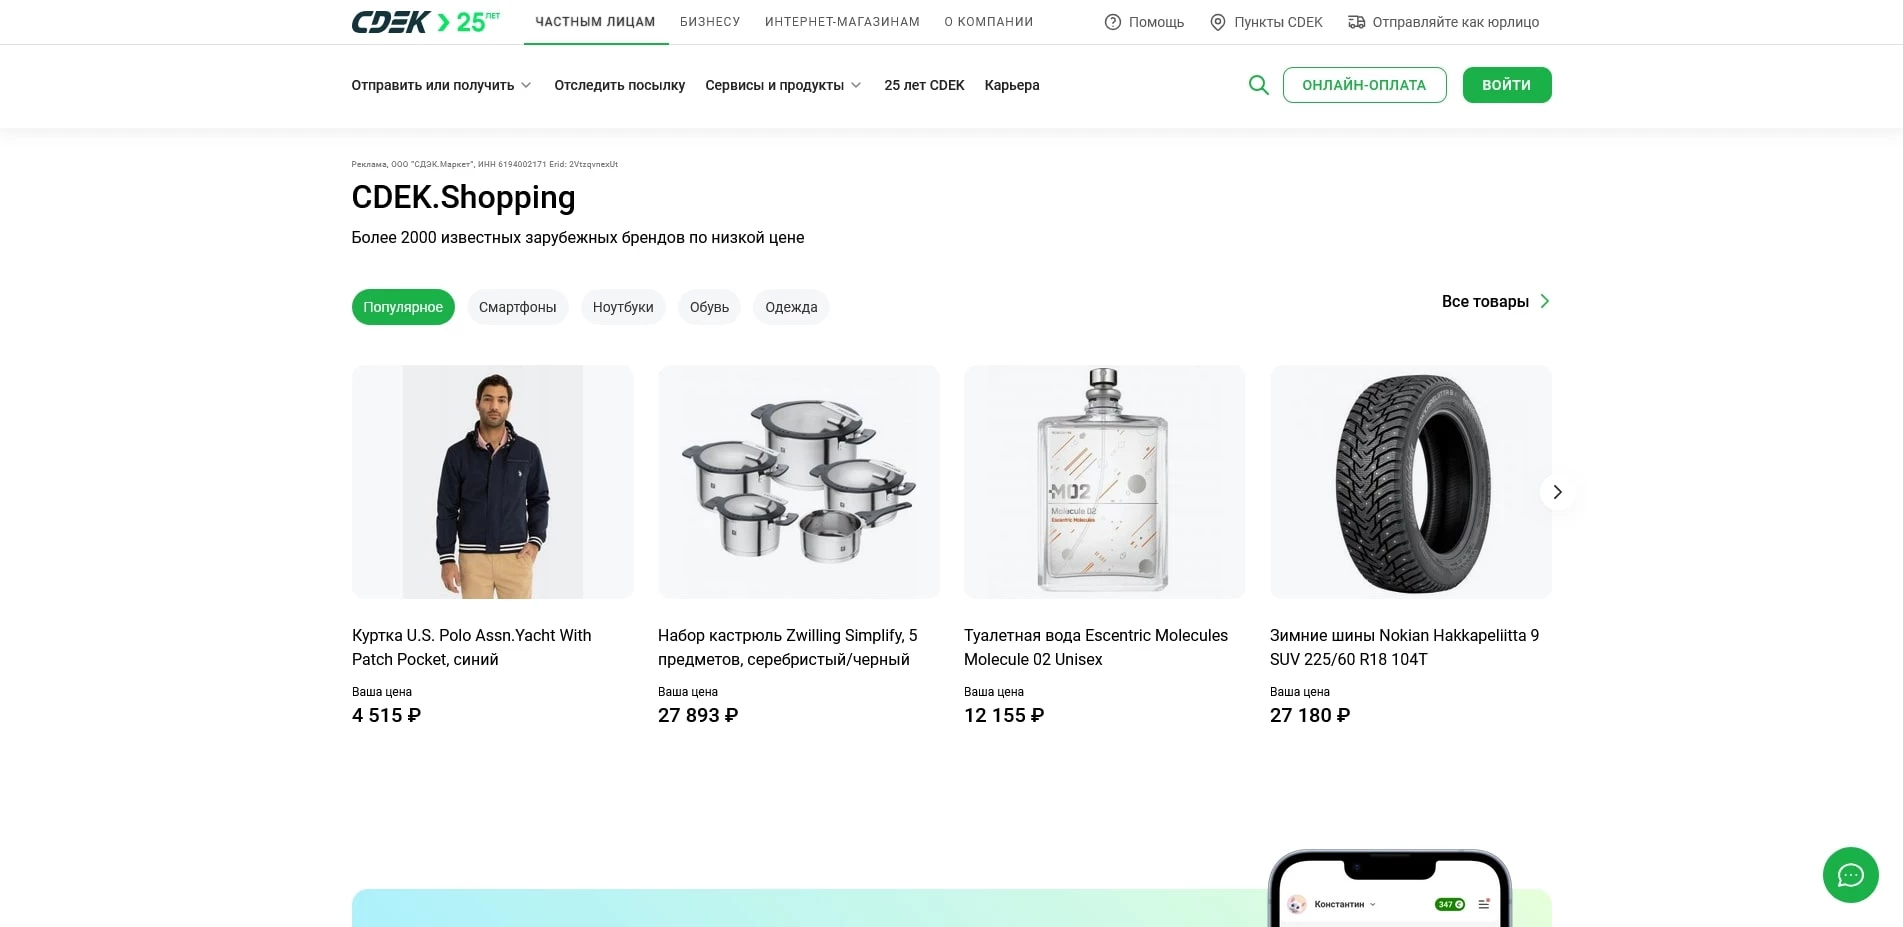
Task: Click the arrow beside "Все товары"
Action: (x=1545, y=301)
